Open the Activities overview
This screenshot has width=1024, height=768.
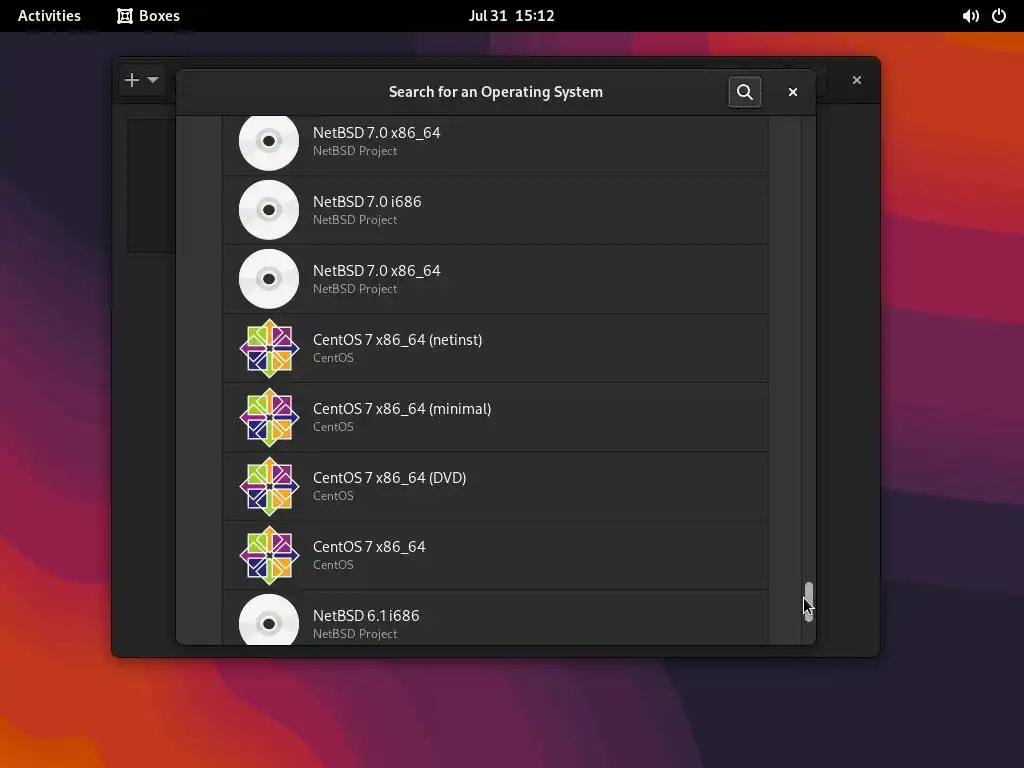(x=49, y=16)
